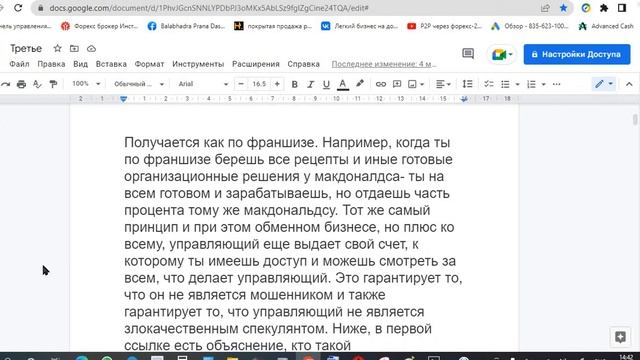Screen dimensions: 640x360
Task: Start a Google Meet call icon
Action: click(502, 54)
